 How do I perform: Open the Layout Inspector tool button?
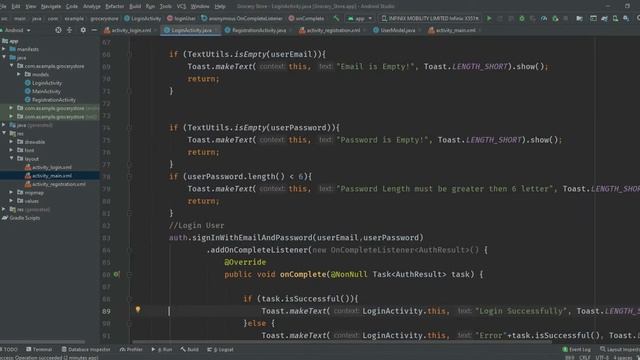[619, 349]
